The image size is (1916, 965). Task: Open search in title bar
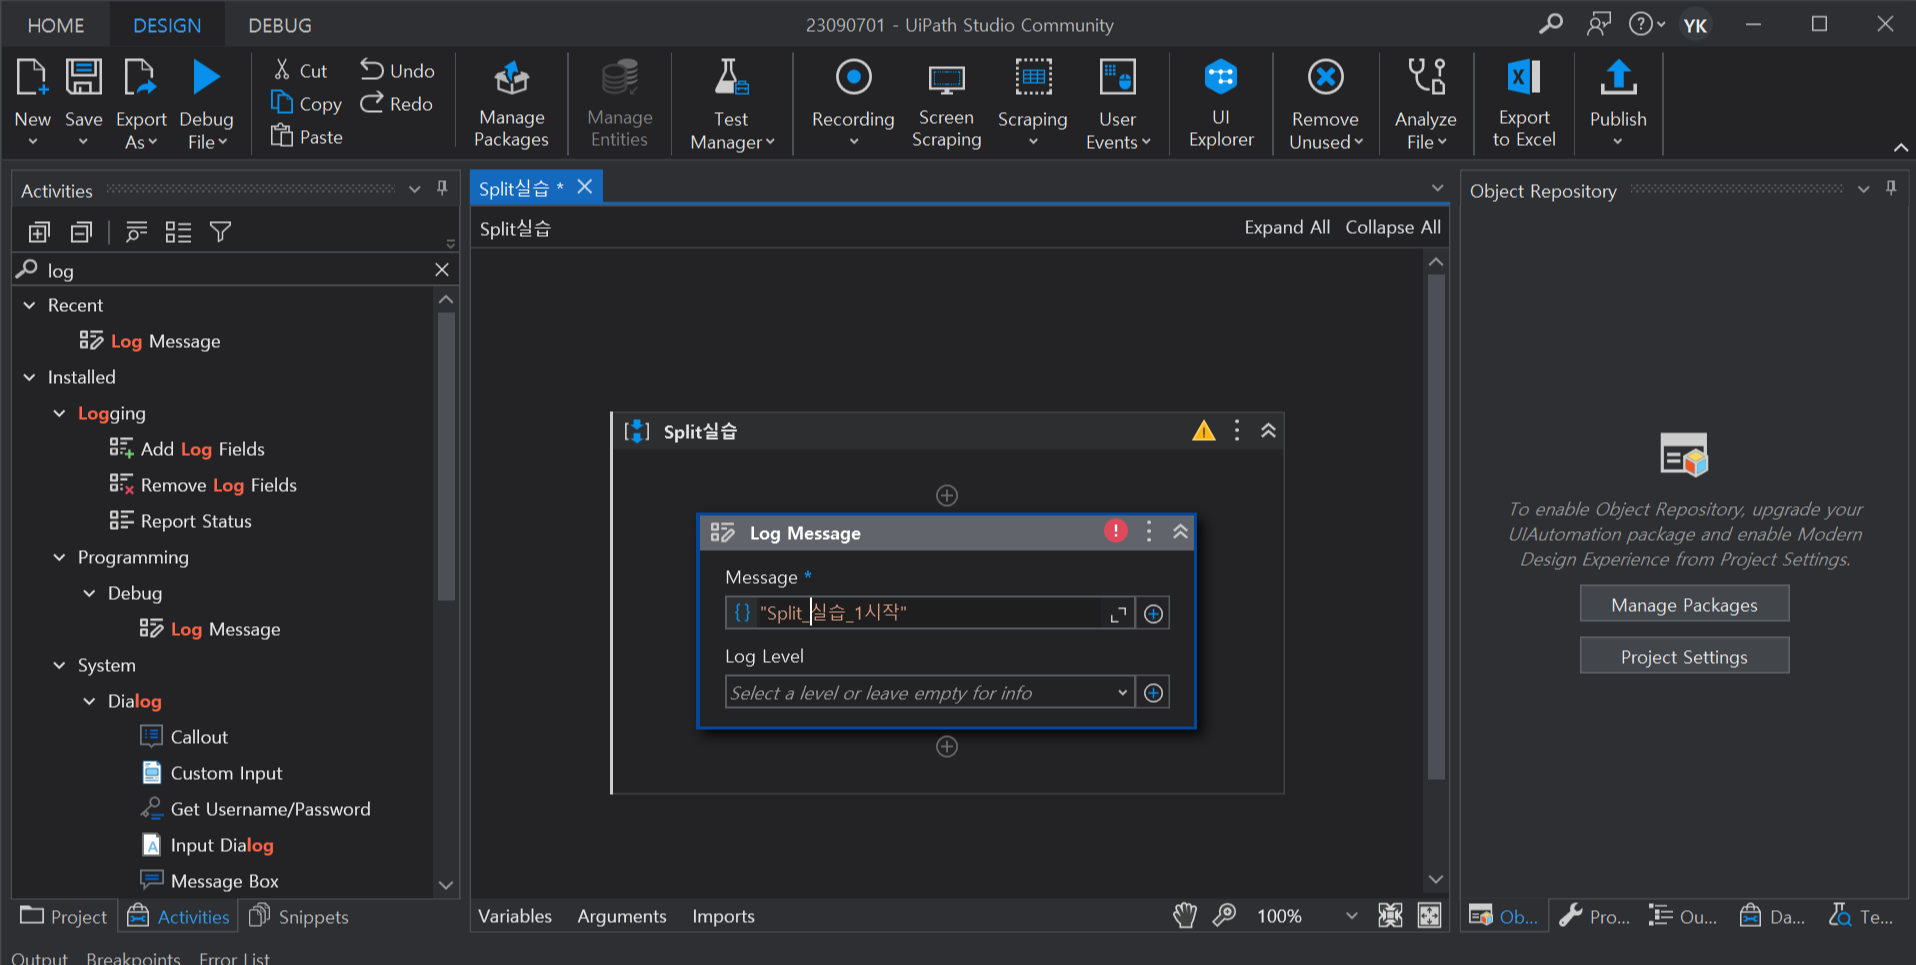(x=1551, y=24)
